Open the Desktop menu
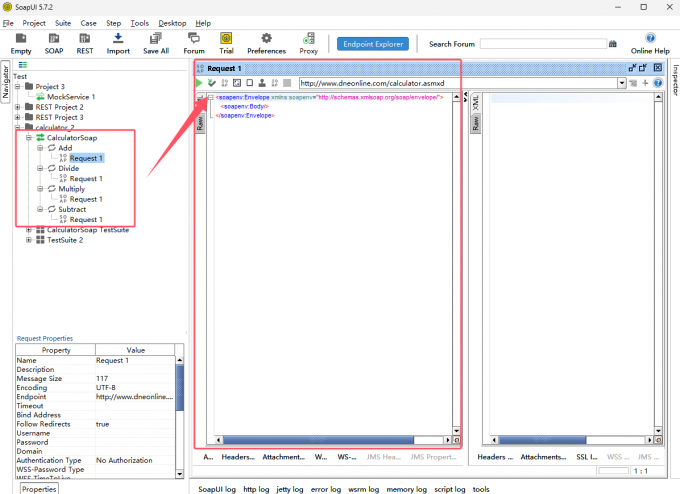The image size is (680, 494). [172, 23]
